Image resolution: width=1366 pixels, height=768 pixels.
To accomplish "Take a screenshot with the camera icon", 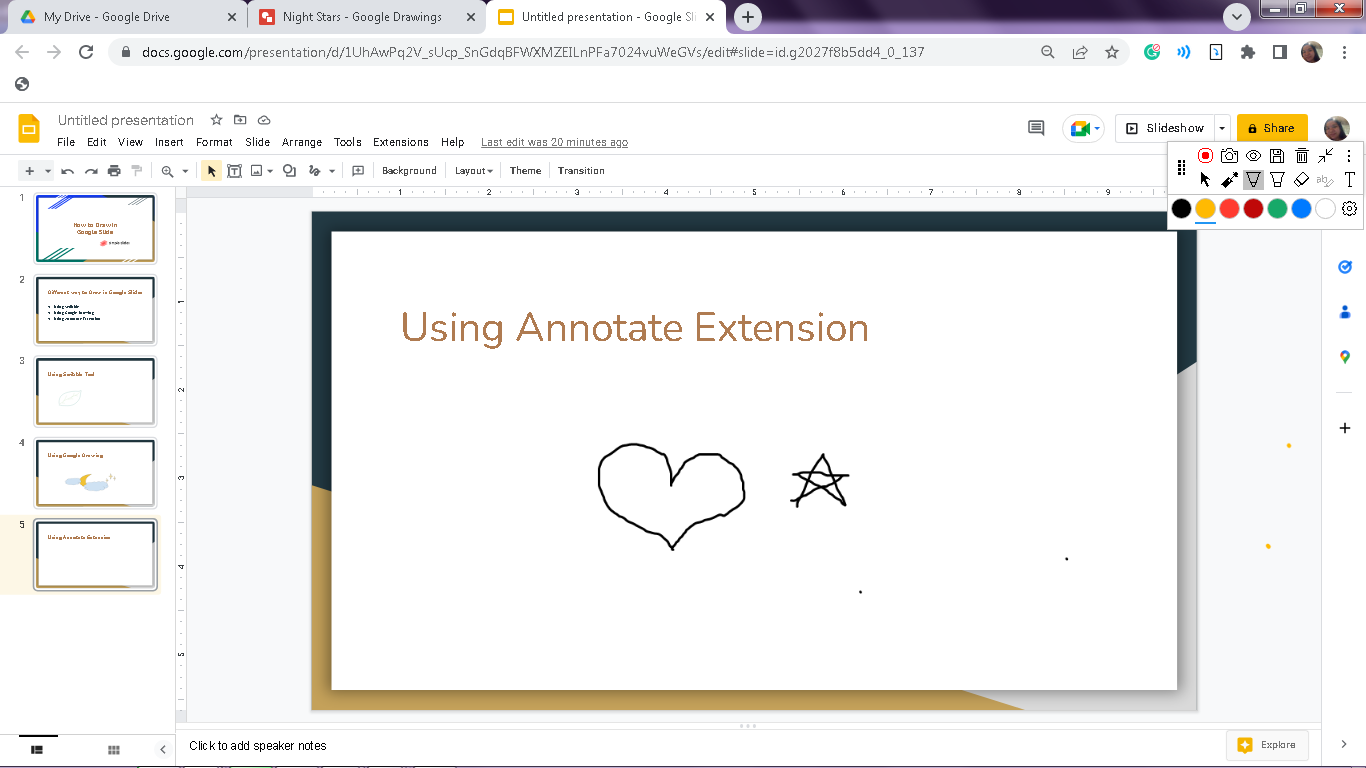I will click(1229, 156).
